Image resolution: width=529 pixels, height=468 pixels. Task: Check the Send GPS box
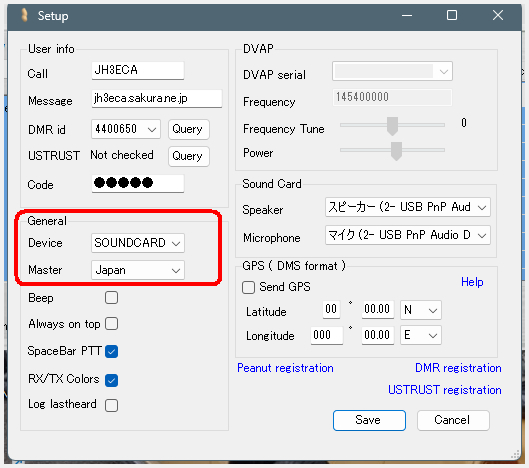[x=248, y=287]
